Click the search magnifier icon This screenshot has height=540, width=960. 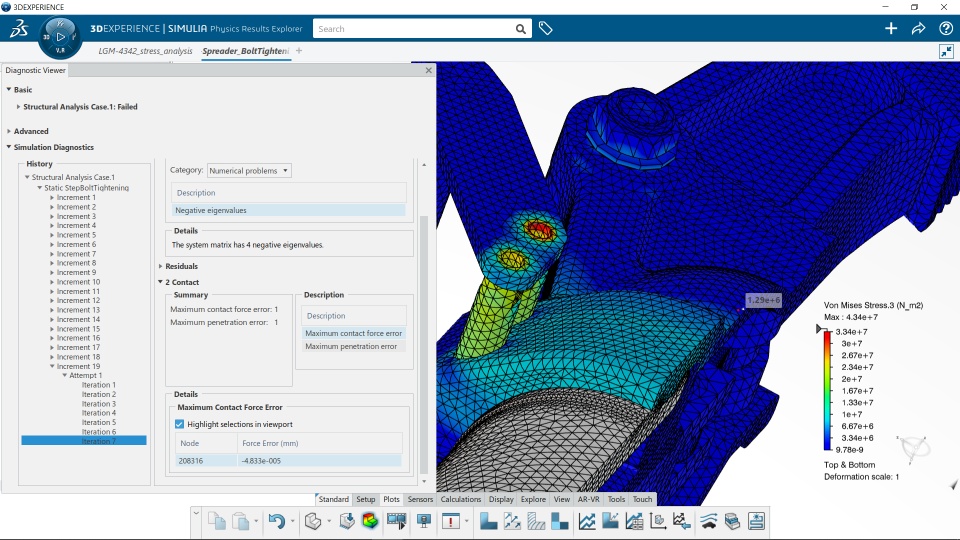pos(520,29)
